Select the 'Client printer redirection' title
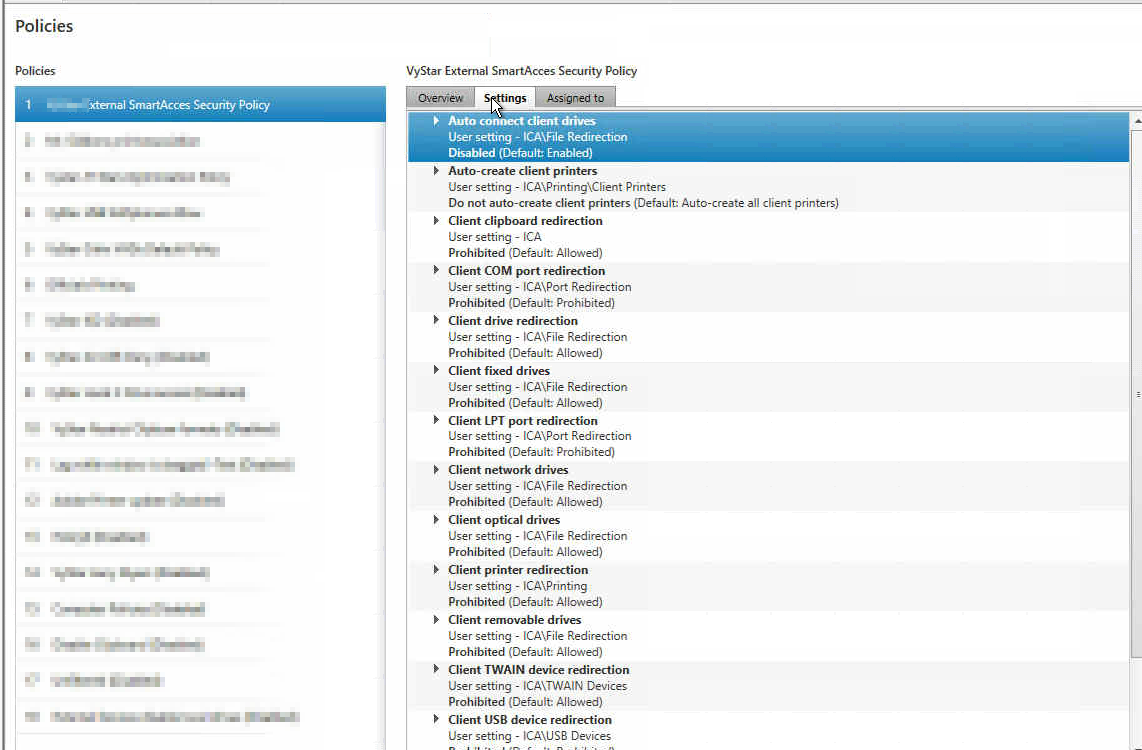This screenshot has width=1142, height=750. click(518, 570)
